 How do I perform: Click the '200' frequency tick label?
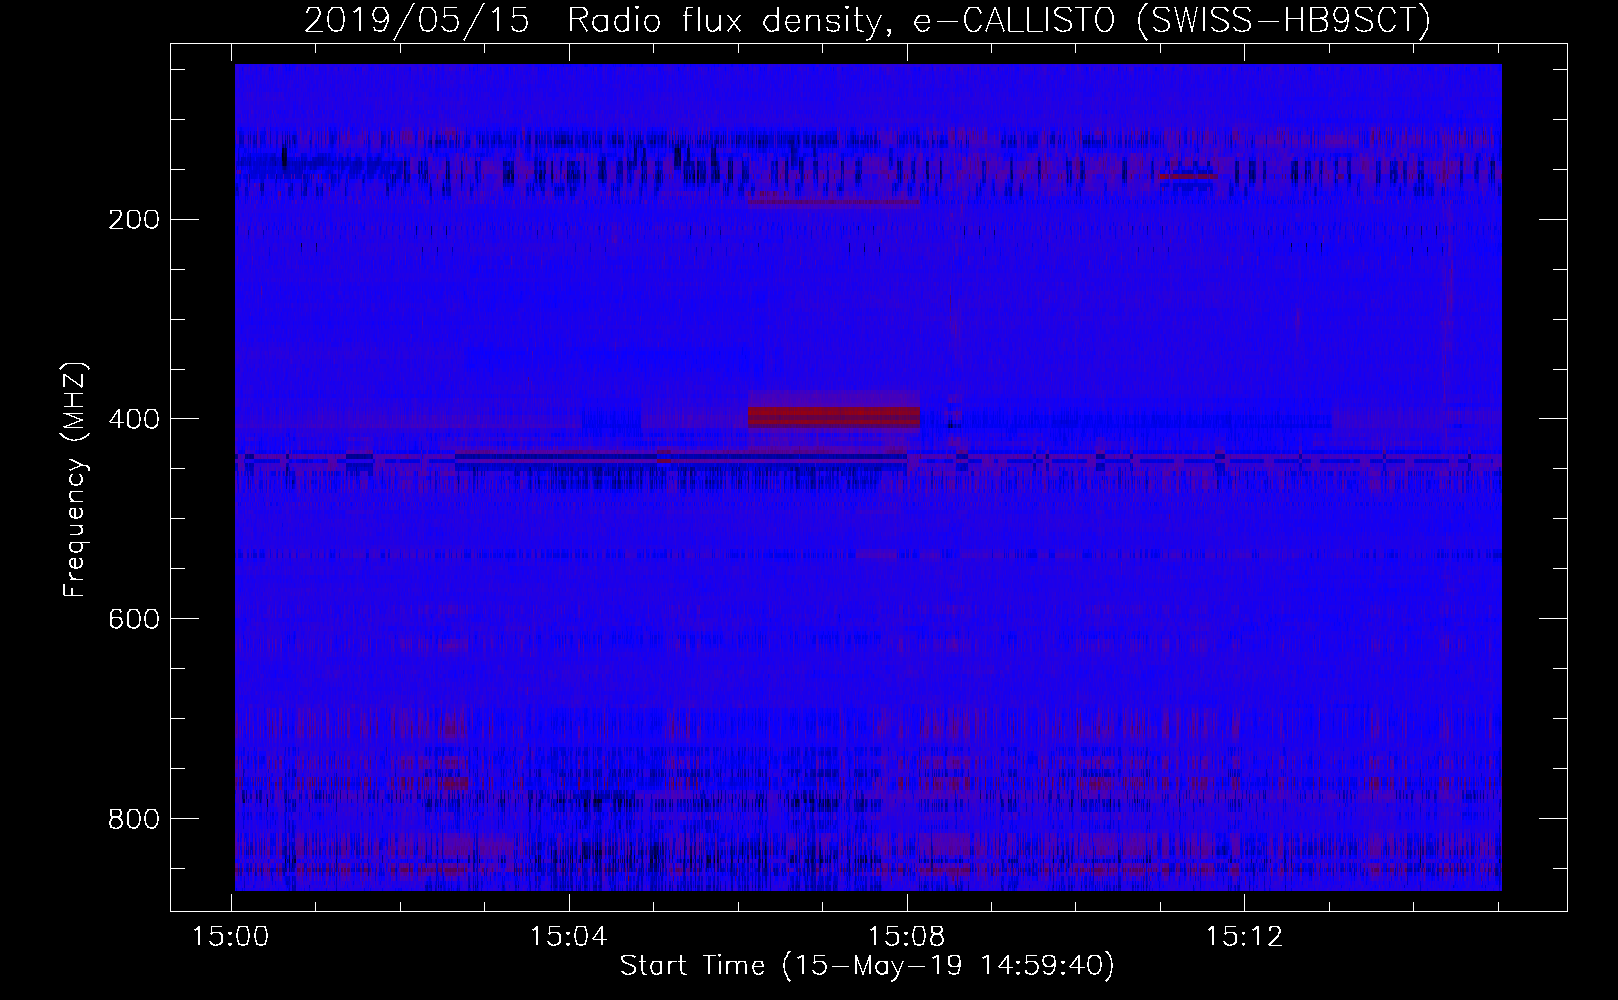pyautogui.click(x=133, y=219)
